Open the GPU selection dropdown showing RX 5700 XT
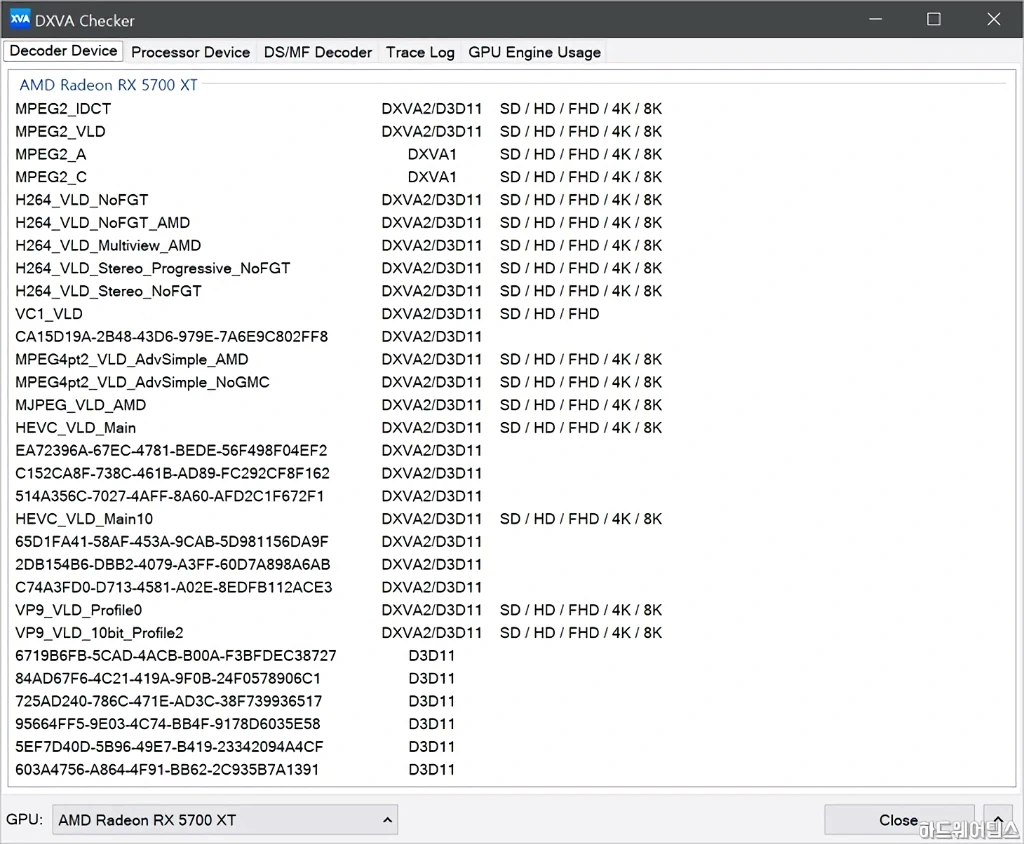Viewport: 1024px width, 844px height. pyautogui.click(x=225, y=820)
